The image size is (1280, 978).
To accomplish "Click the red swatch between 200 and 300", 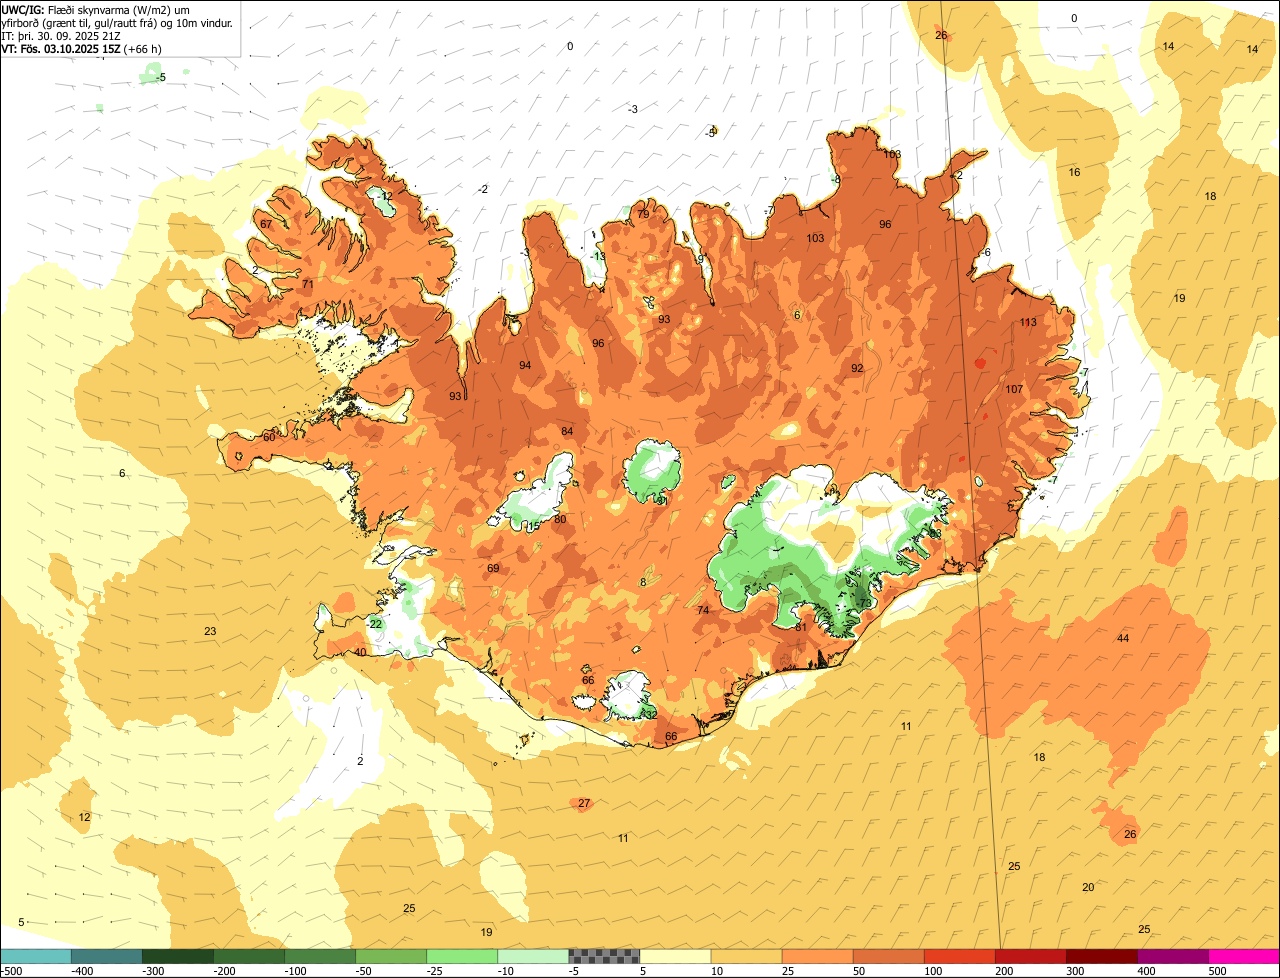I will point(1030,956).
